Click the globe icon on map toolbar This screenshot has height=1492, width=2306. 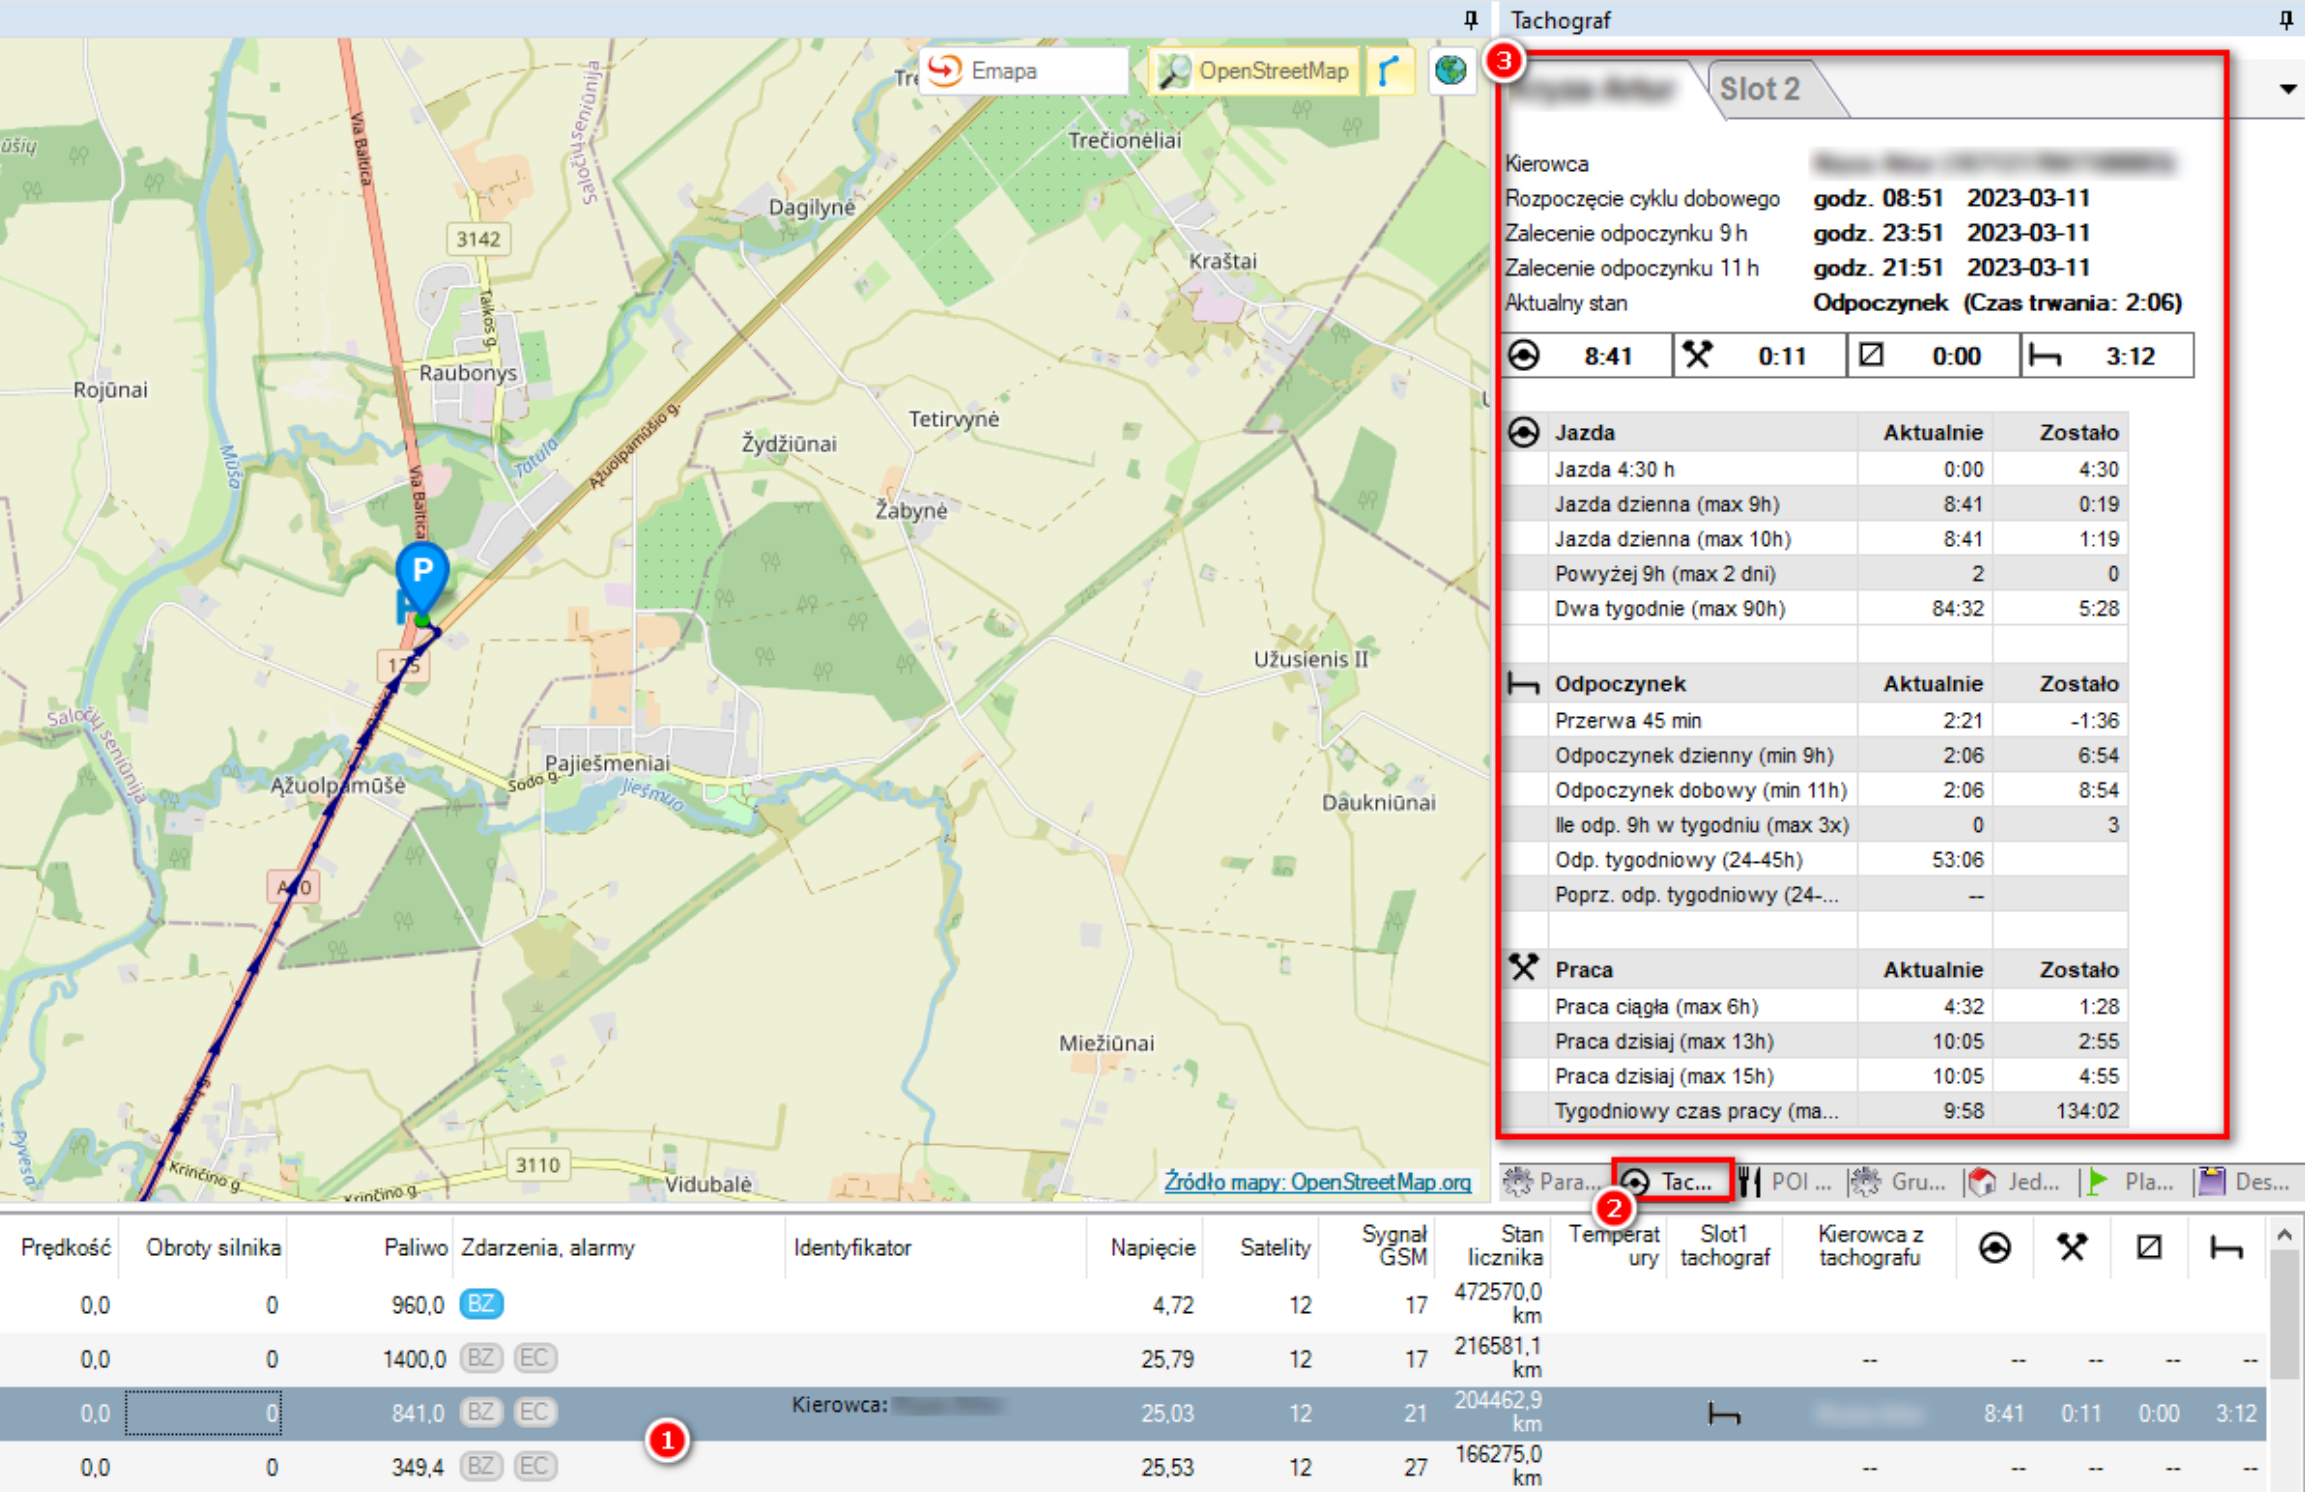1451,71
